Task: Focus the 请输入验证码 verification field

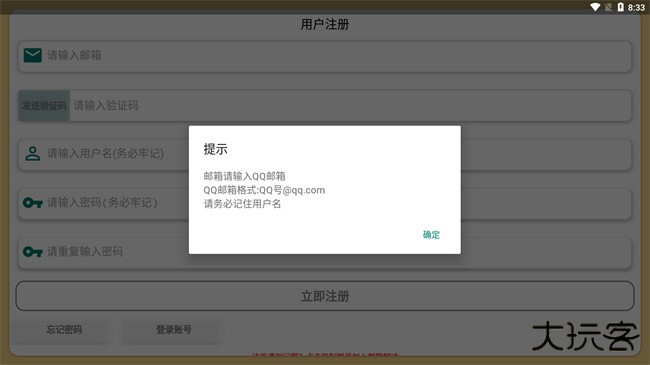Action: tap(350, 106)
